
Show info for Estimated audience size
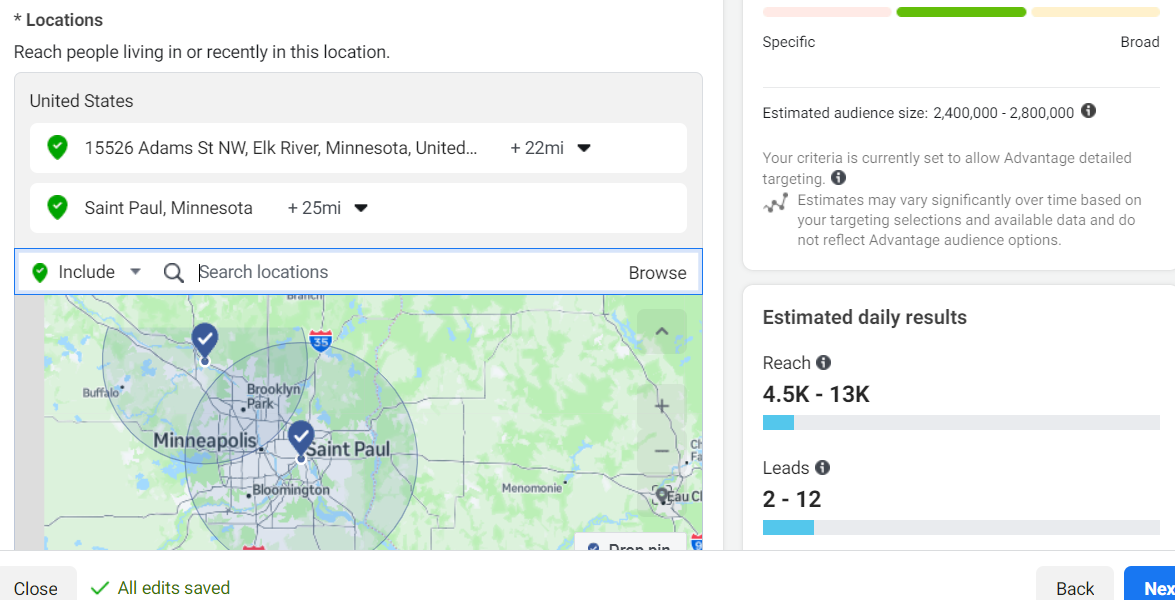coord(1089,111)
